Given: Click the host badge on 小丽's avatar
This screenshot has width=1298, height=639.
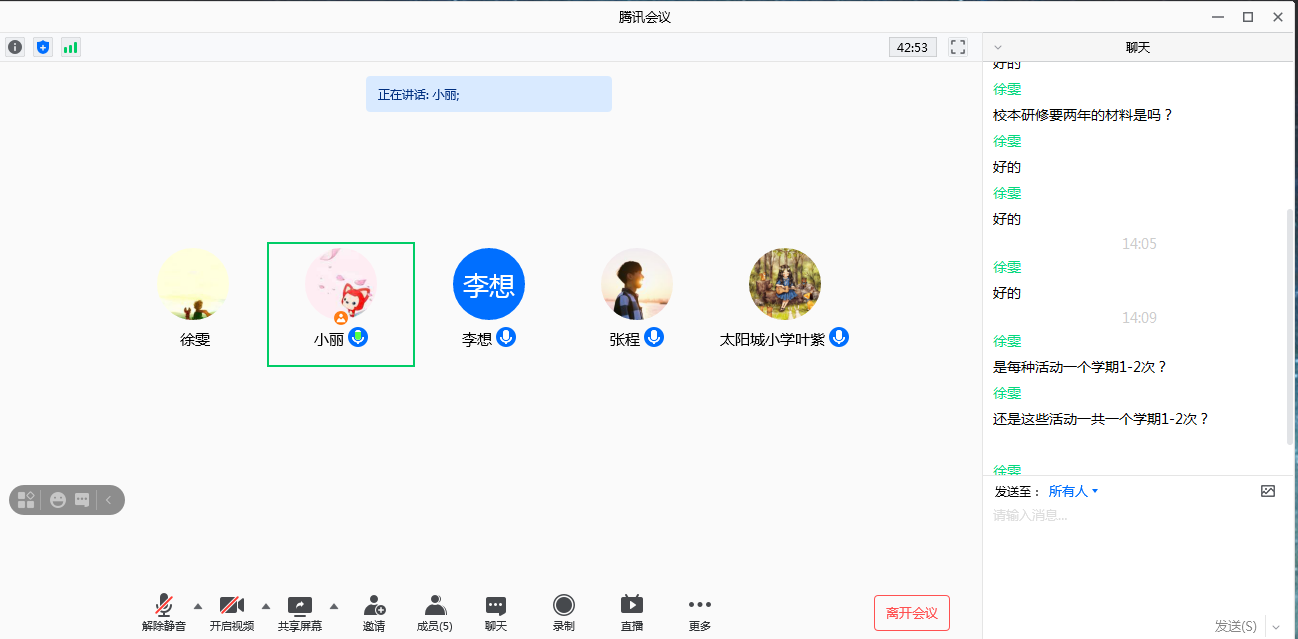Looking at the screenshot, I should pos(341,317).
